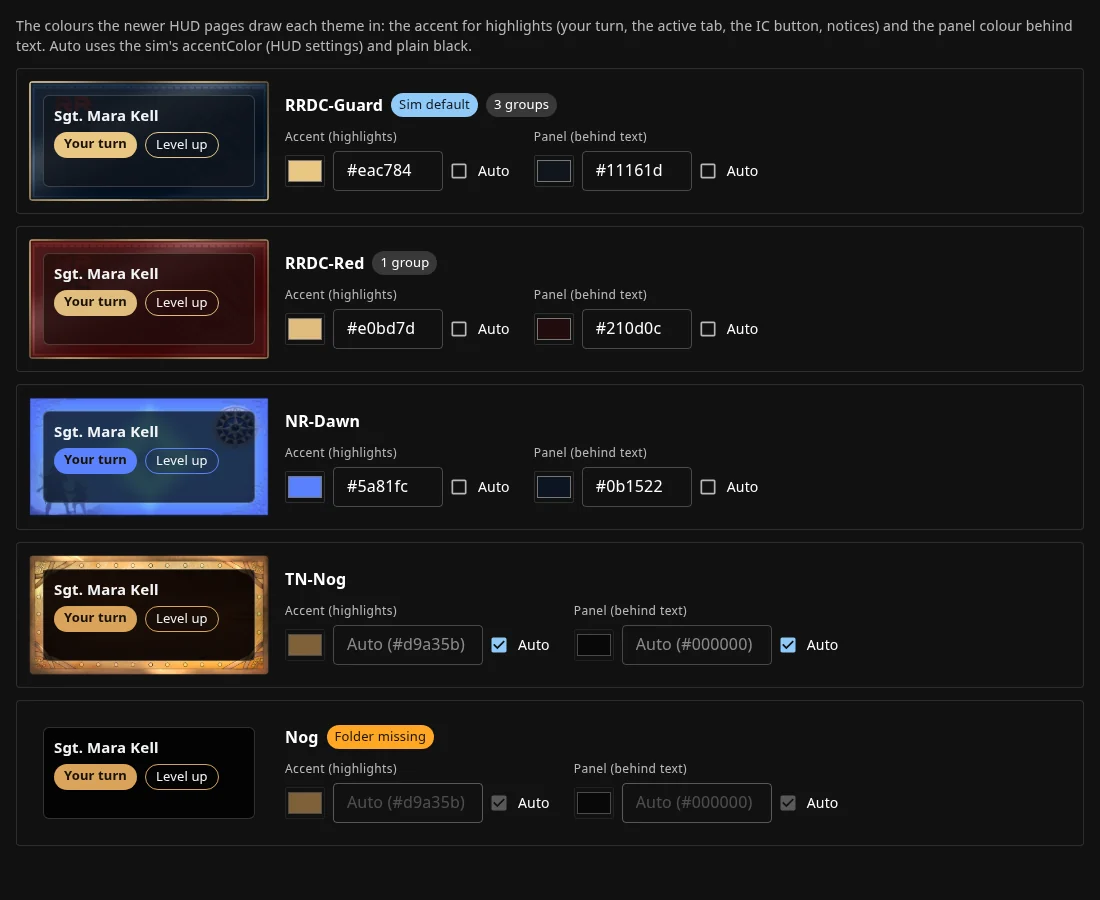Click the 3 groups badge
The height and width of the screenshot is (900, 1100).
tap(521, 105)
